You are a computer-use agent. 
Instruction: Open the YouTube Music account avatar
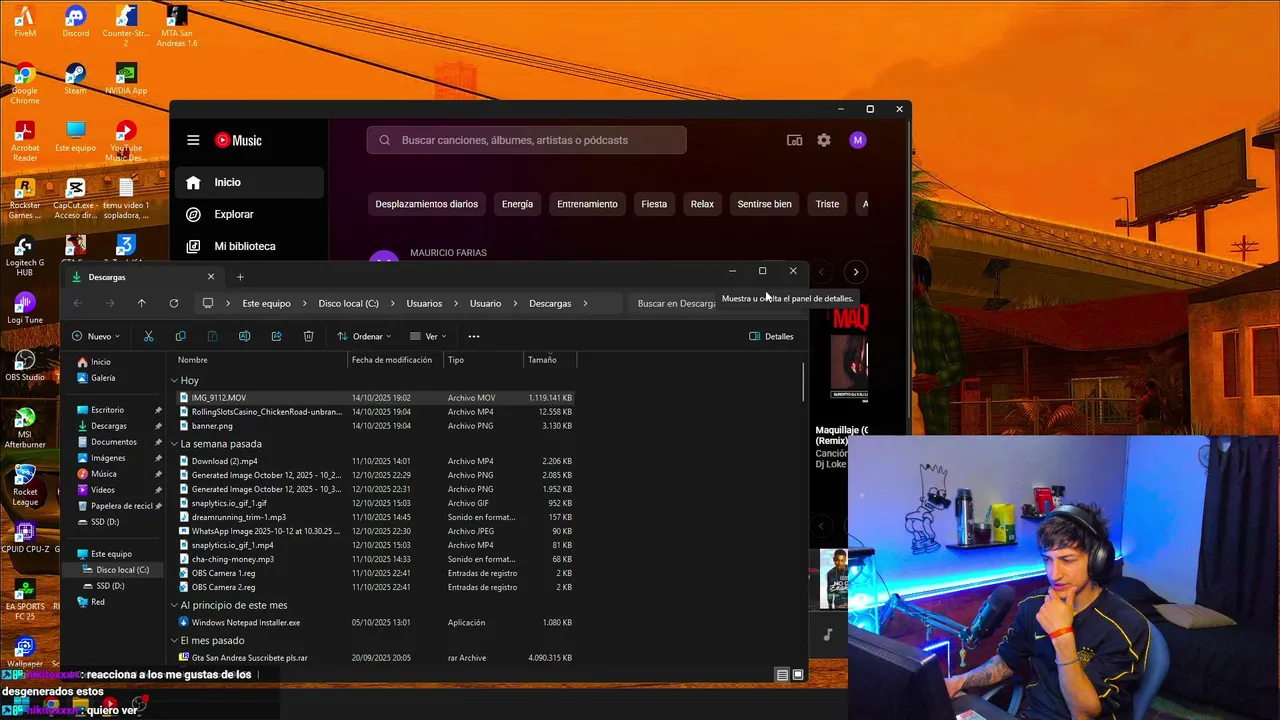pos(857,140)
